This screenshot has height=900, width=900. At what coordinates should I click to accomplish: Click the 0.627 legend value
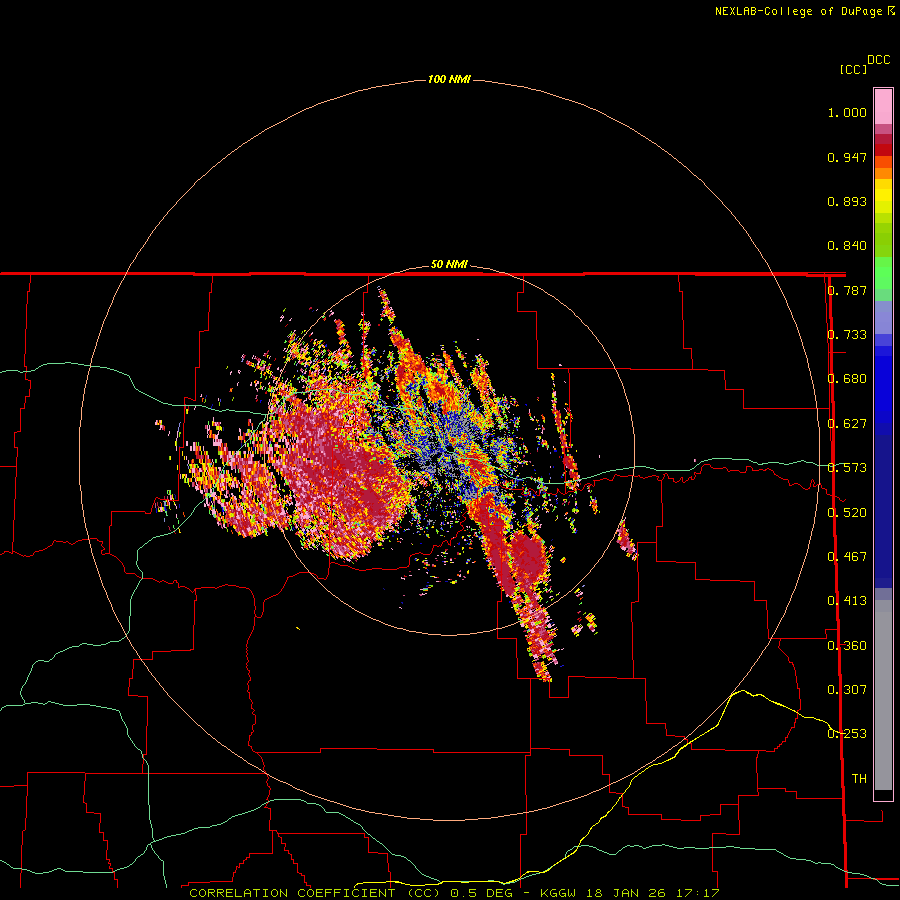[847, 424]
